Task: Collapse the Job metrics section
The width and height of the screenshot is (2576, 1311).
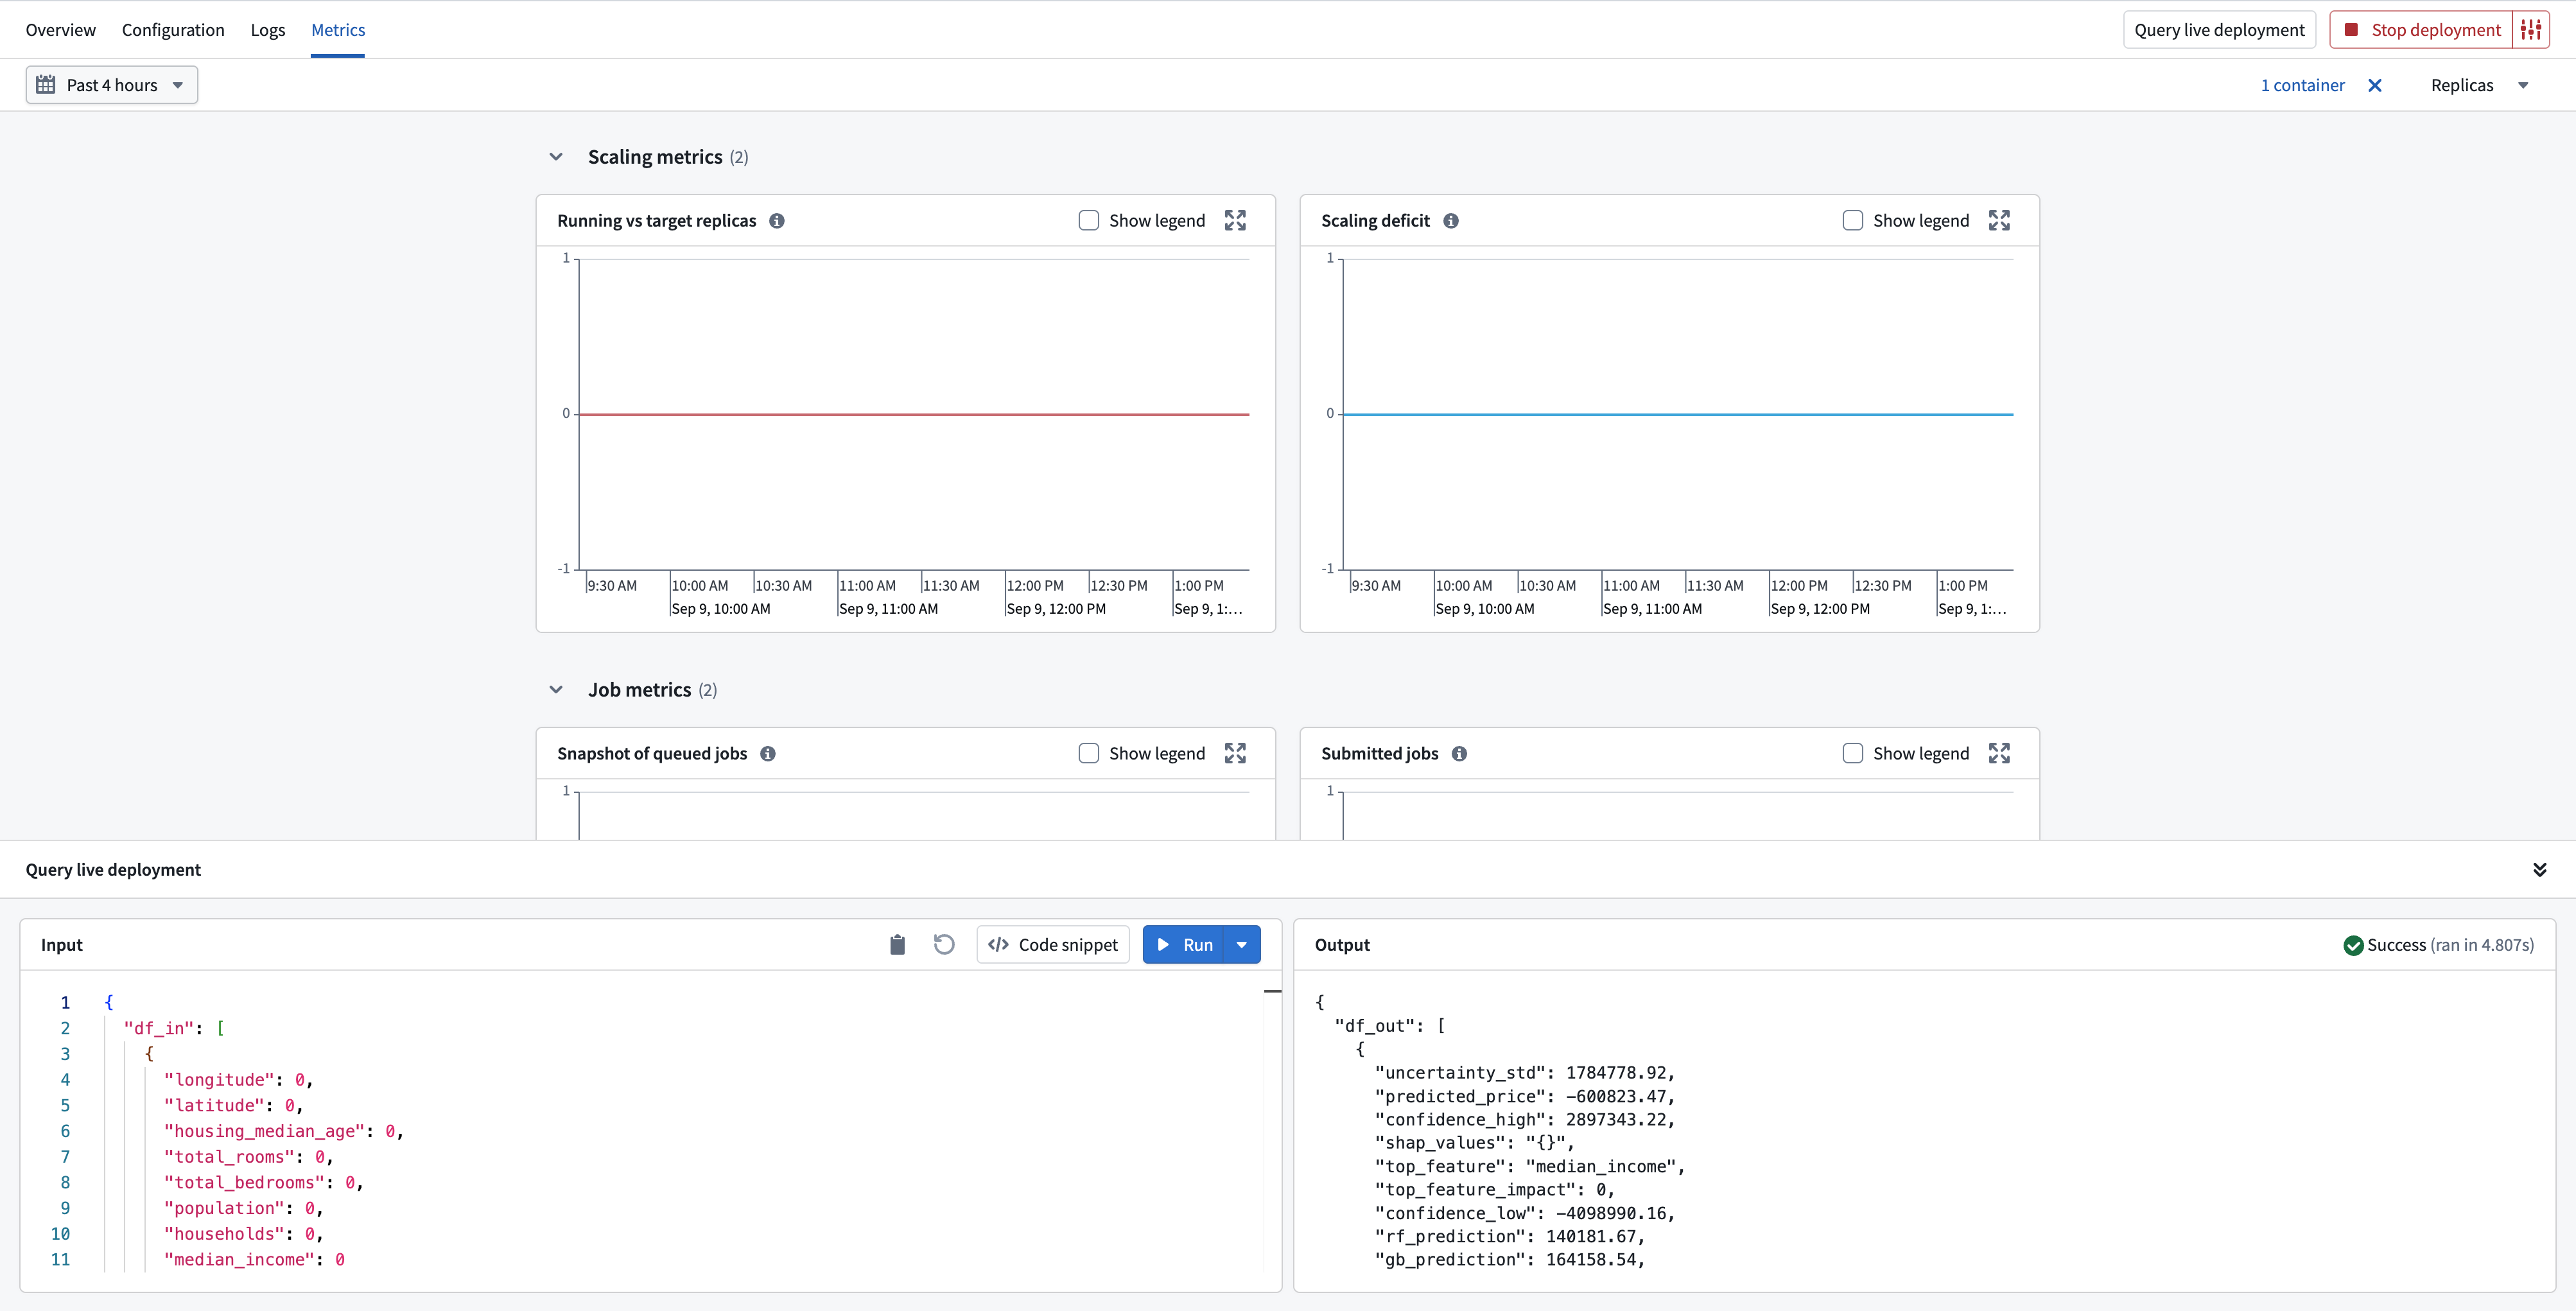Action: point(556,690)
